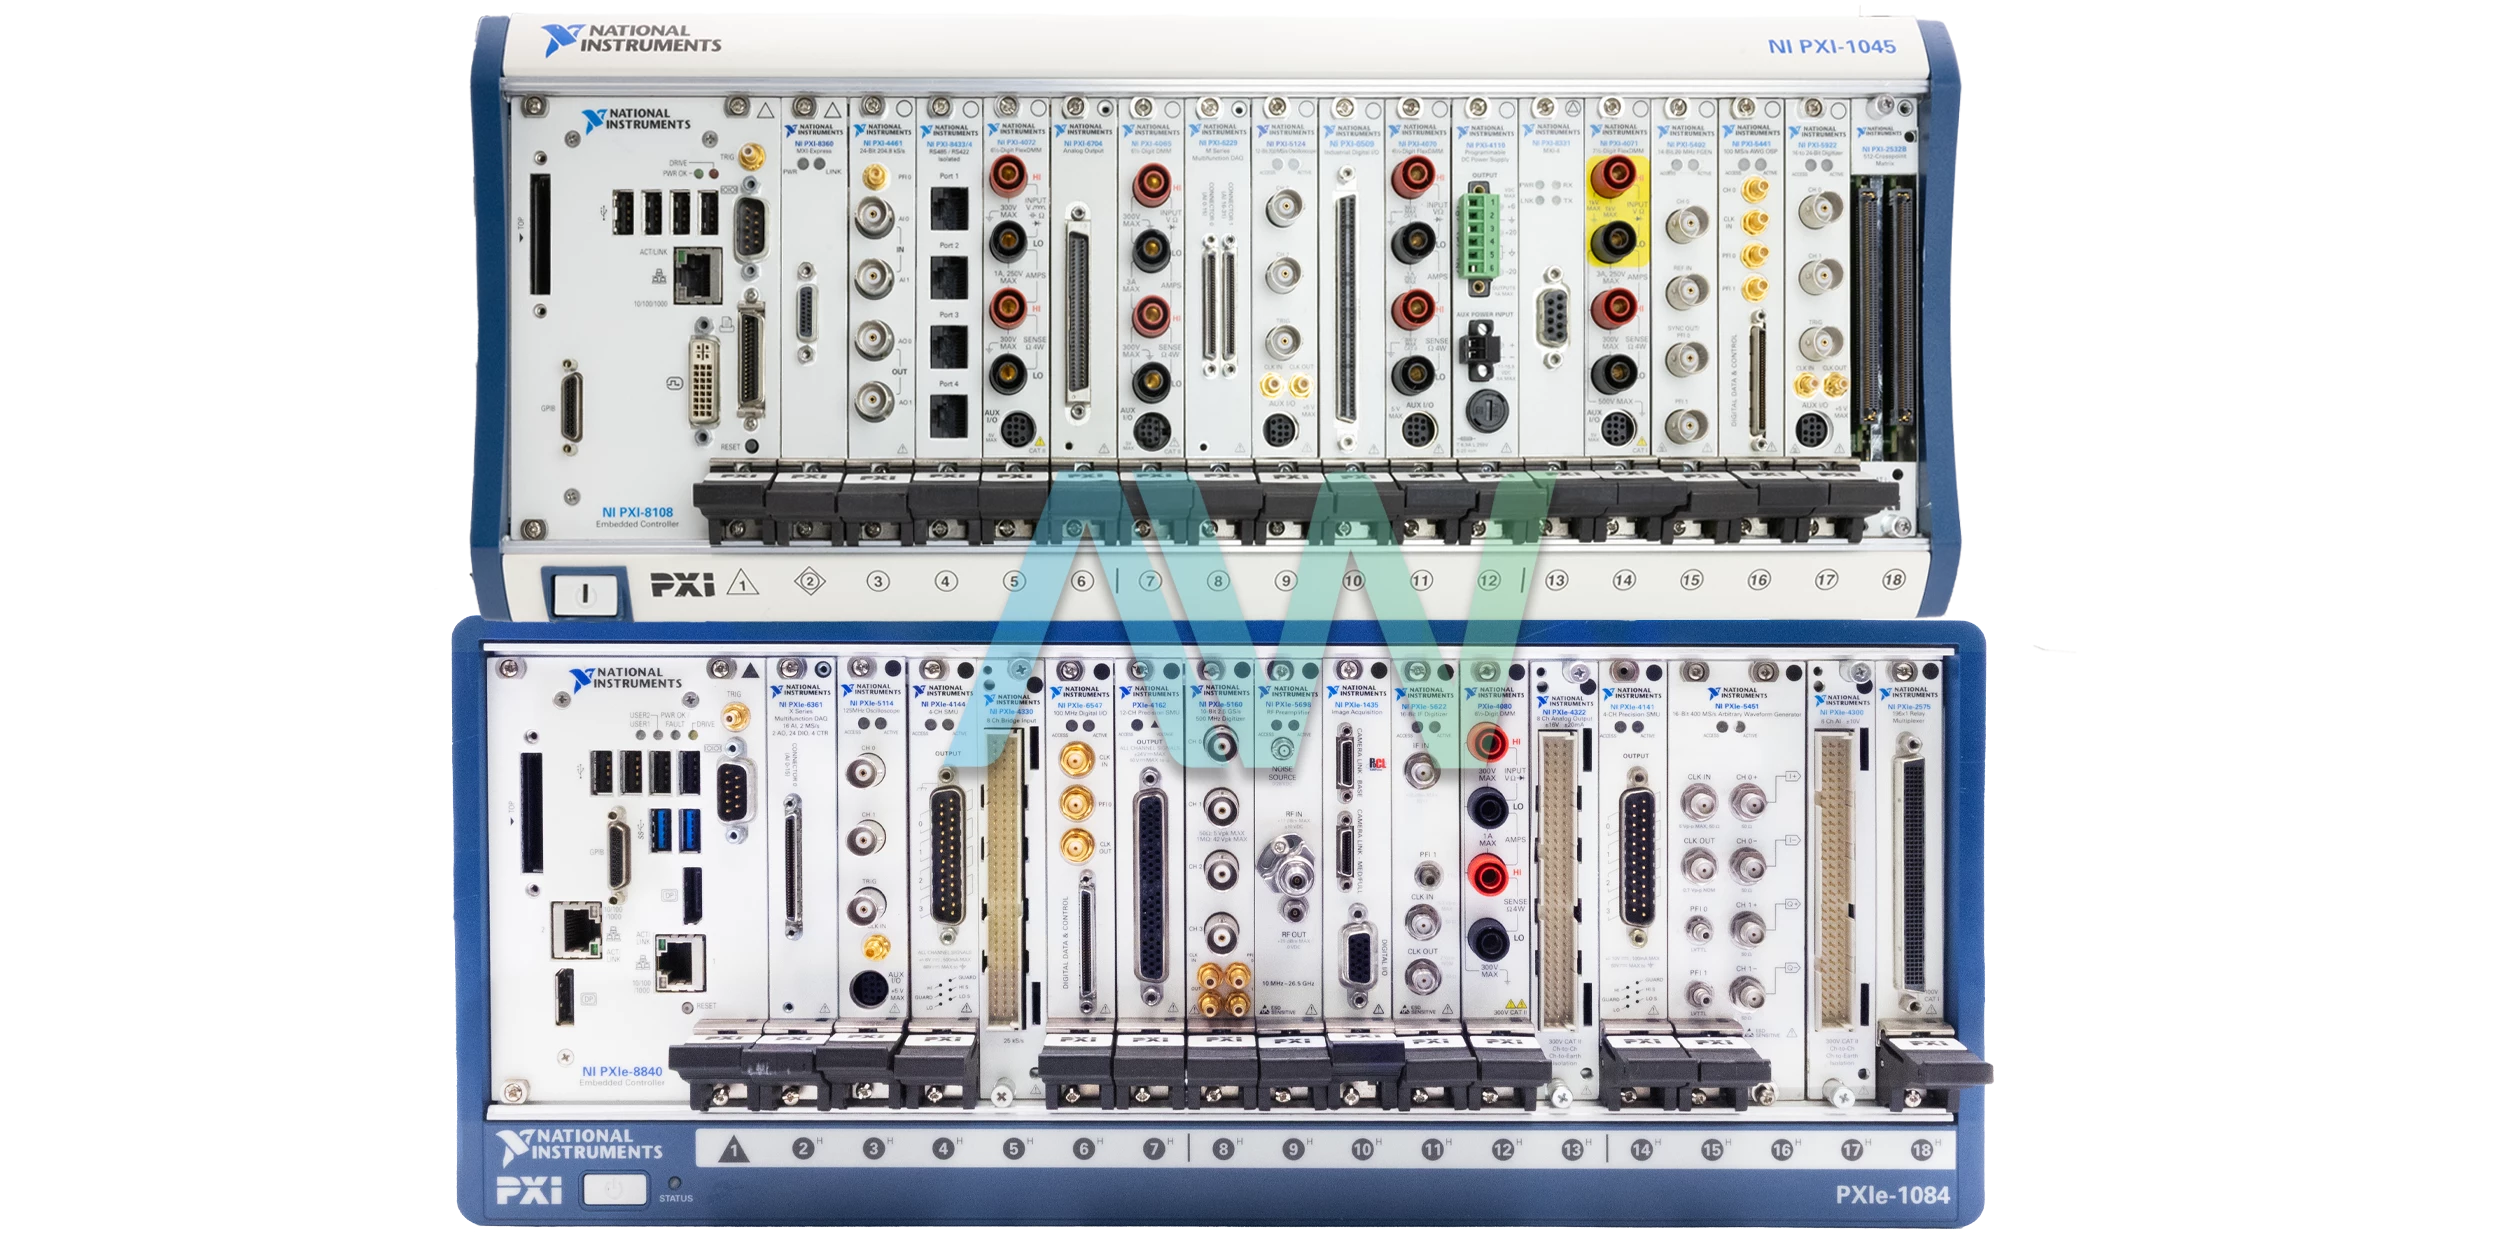The height and width of the screenshot is (1238, 2500).
Task: Click the round fuse holder on the PXI-4110
Action: (x=1486, y=409)
